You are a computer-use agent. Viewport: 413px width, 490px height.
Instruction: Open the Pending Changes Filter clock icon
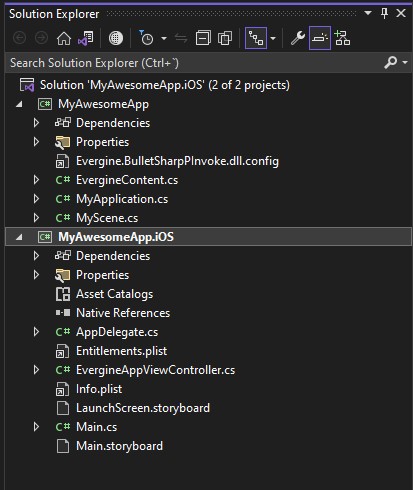coord(146,38)
